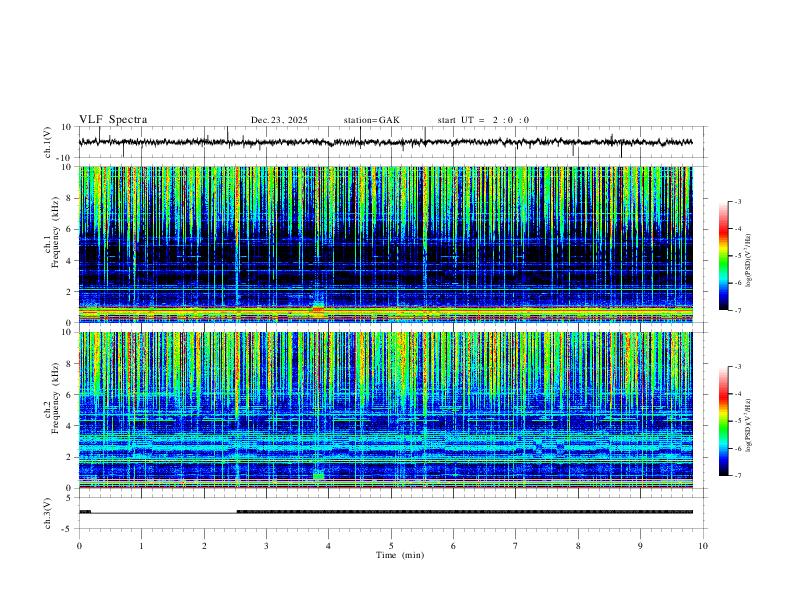Click the ch.1 colorbar 'log(PSD)(V²/Hz)' label
Image resolution: width=792 pixels, height=612 pixels.
749,261
